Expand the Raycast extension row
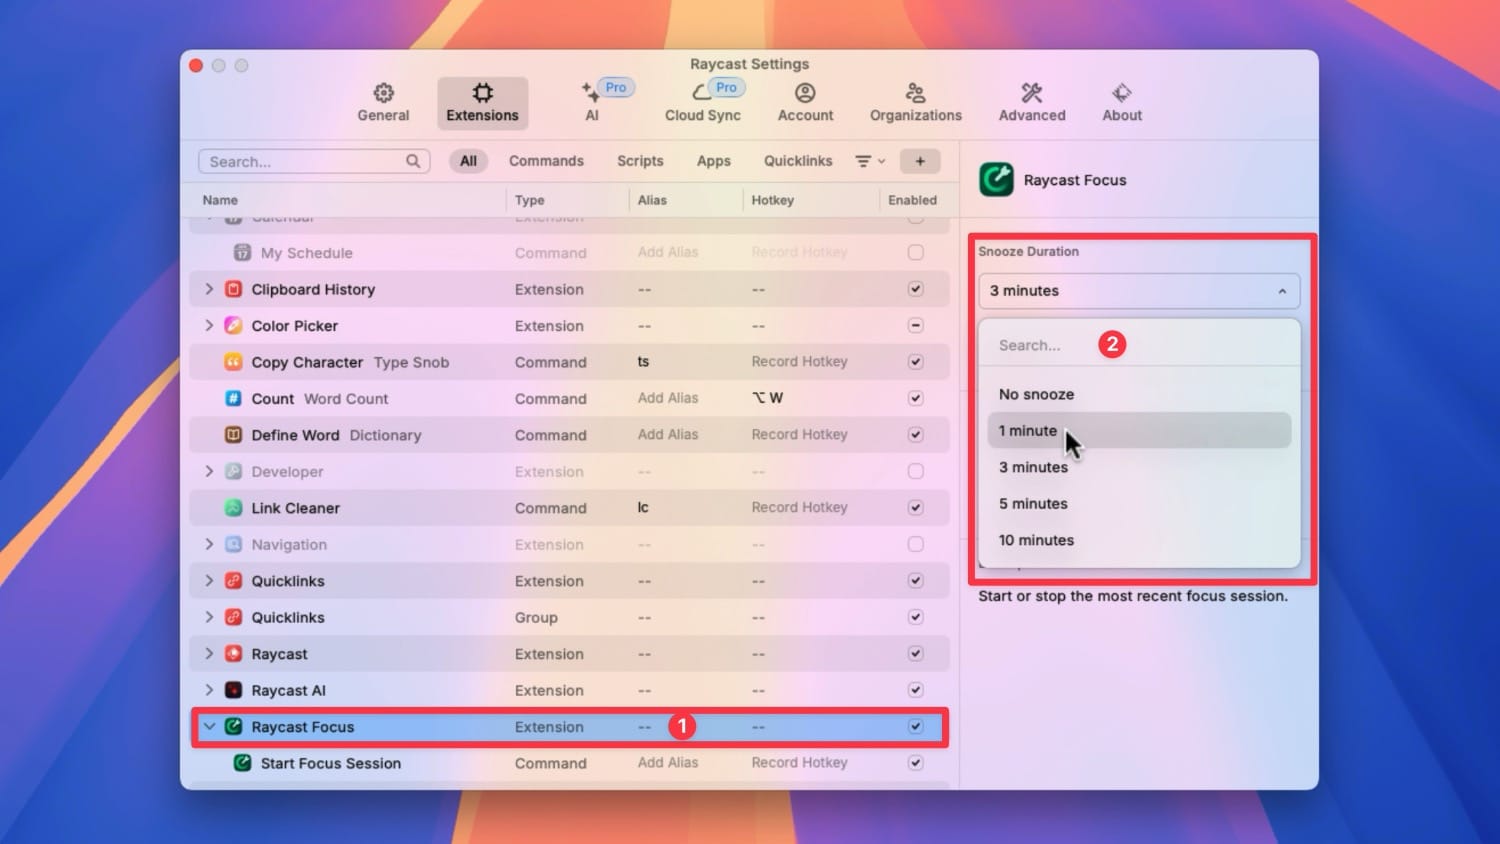Viewport: 1500px width, 844px height. coord(209,654)
